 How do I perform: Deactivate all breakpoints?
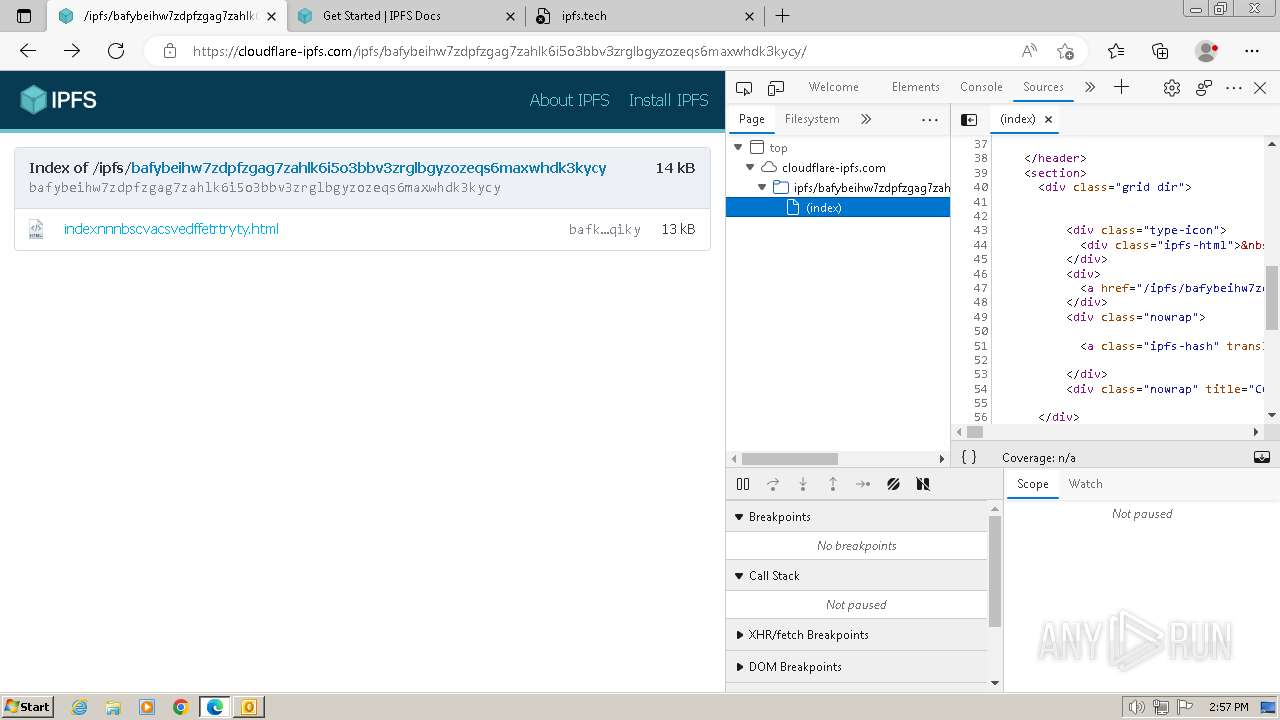pyautogui.click(x=893, y=484)
